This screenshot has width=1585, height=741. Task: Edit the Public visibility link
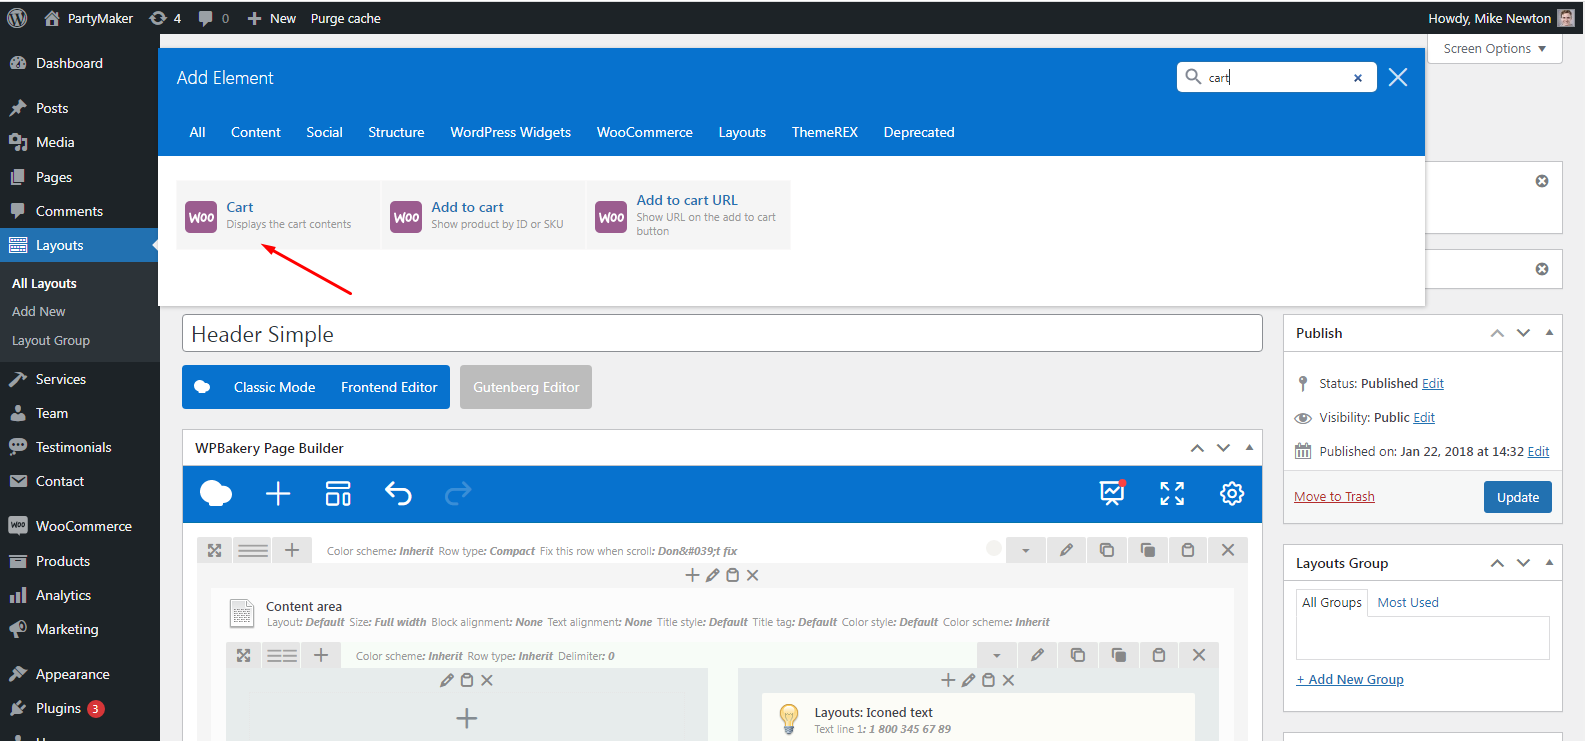1424,417
